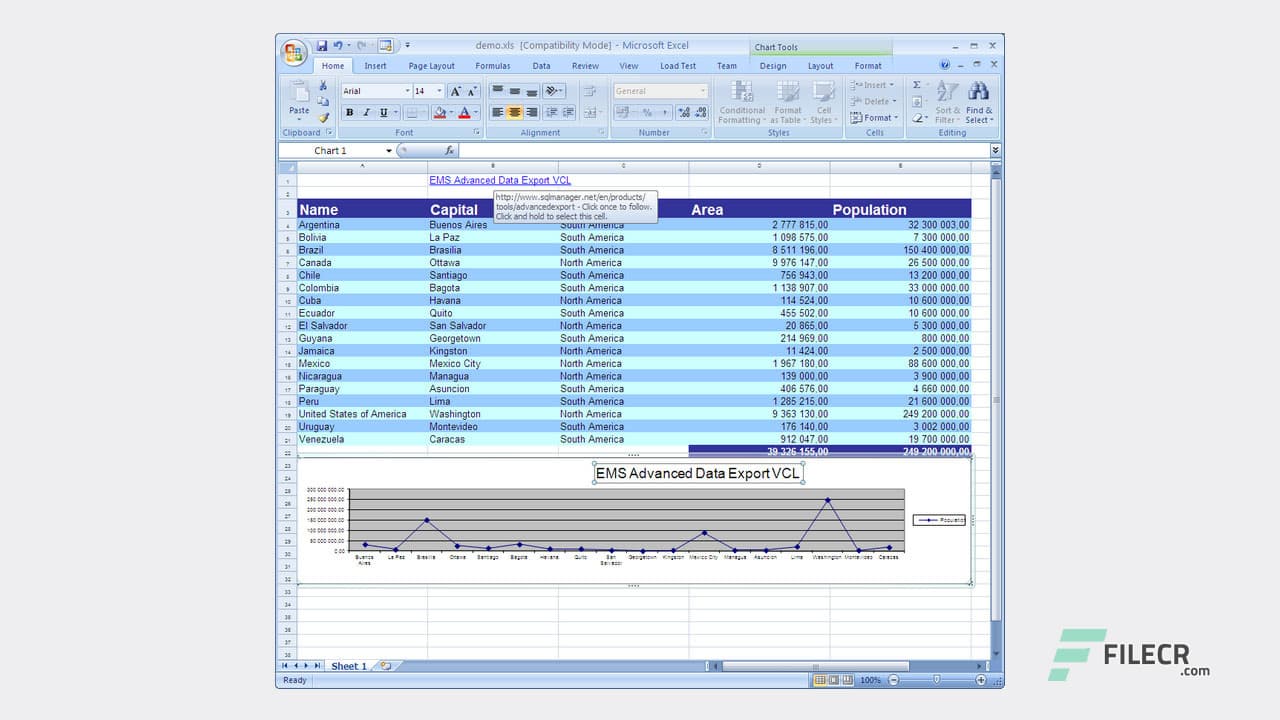Select the Sheet 1 tab at bottom
This screenshot has height=720, width=1280.
(x=348, y=665)
